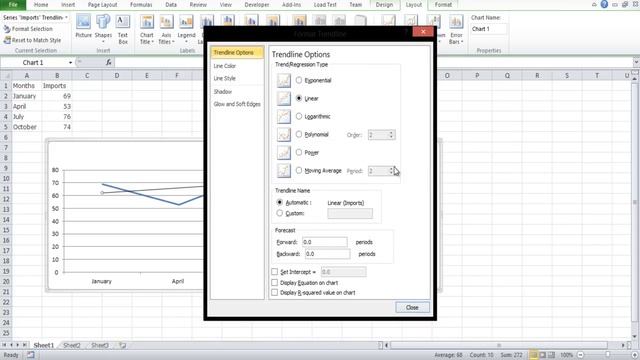Switch to Normal view in status bar
Viewport: 640px width, 360px height.
pyautogui.click(x=533, y=355)
